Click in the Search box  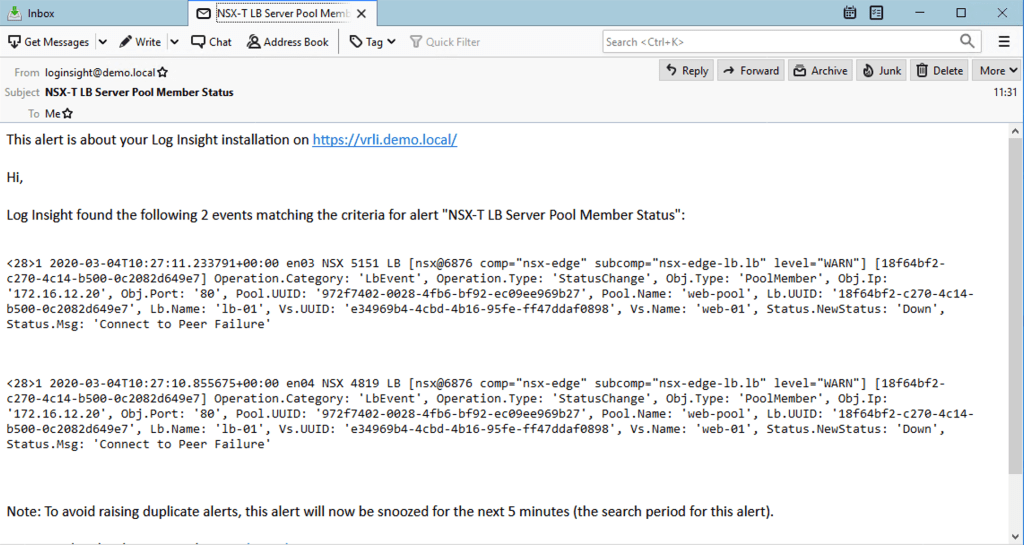pos(780,42)
